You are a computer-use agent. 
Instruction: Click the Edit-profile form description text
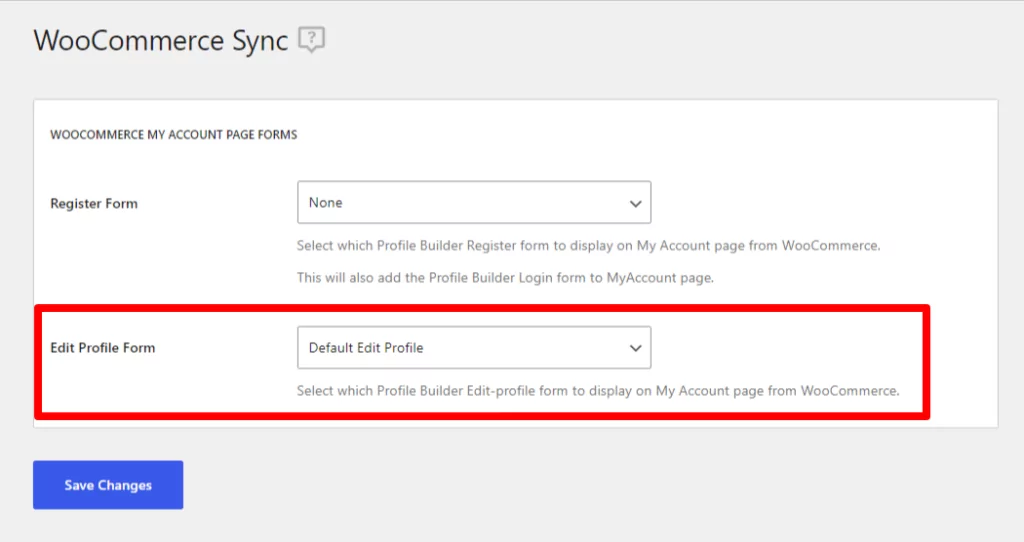pyautogui.click(x=598, y=391)
